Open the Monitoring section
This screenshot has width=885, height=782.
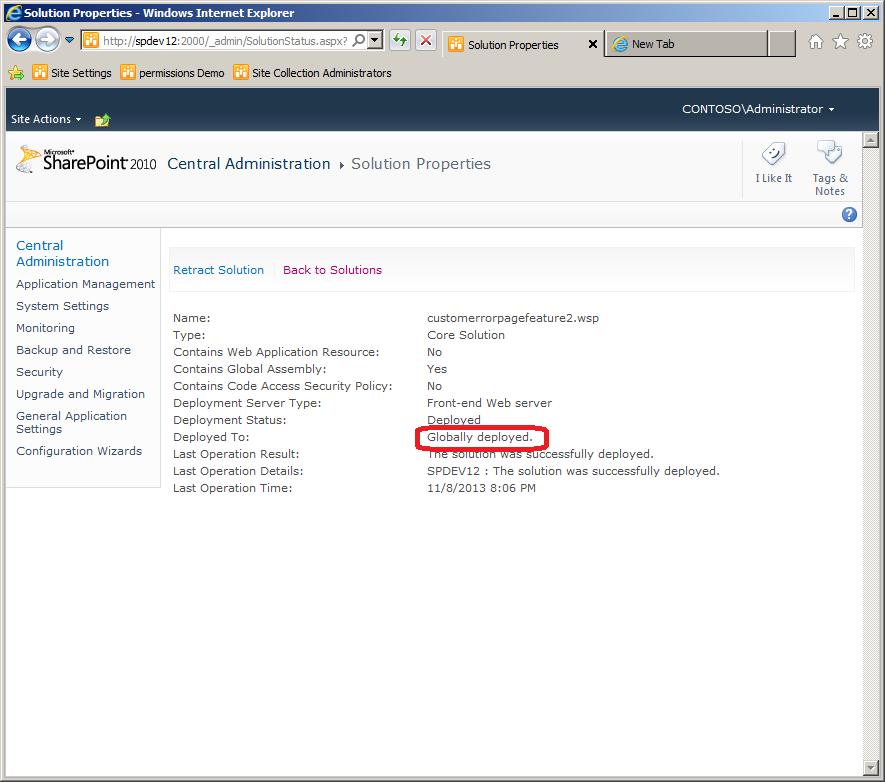coord(45,328)
